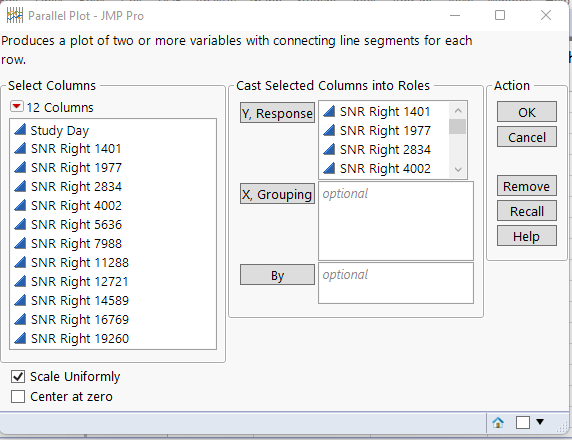Open the 12 Columns red triangle menu
This screenshot has height=440, width=572.
17,107
